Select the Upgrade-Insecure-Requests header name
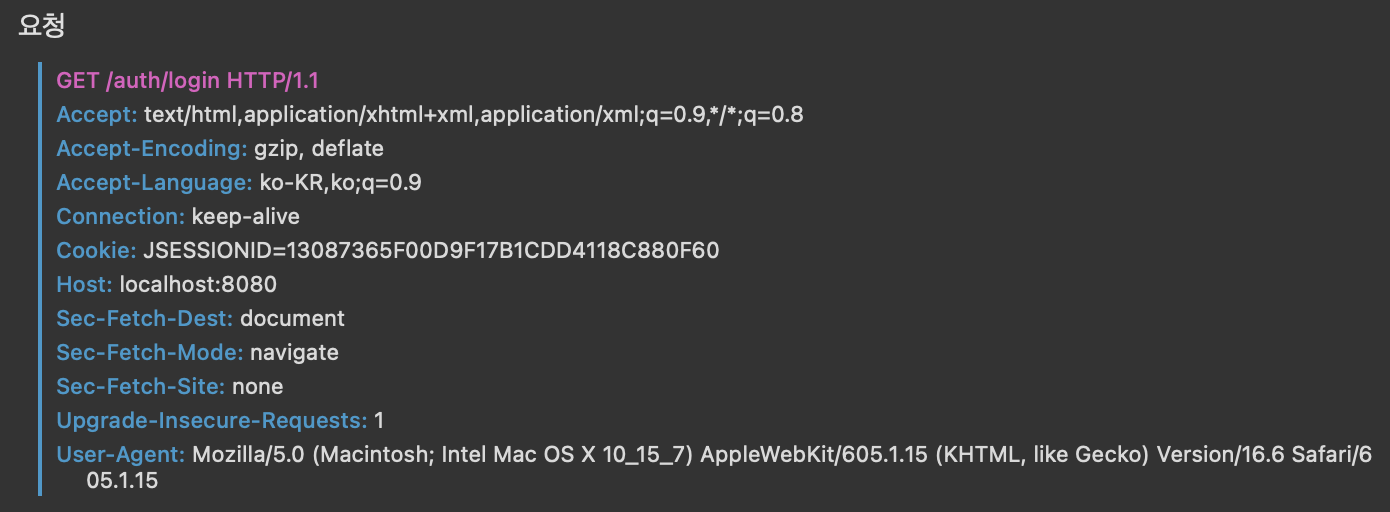The height and width of the screenshot is (512, 1390). (211, 421)
